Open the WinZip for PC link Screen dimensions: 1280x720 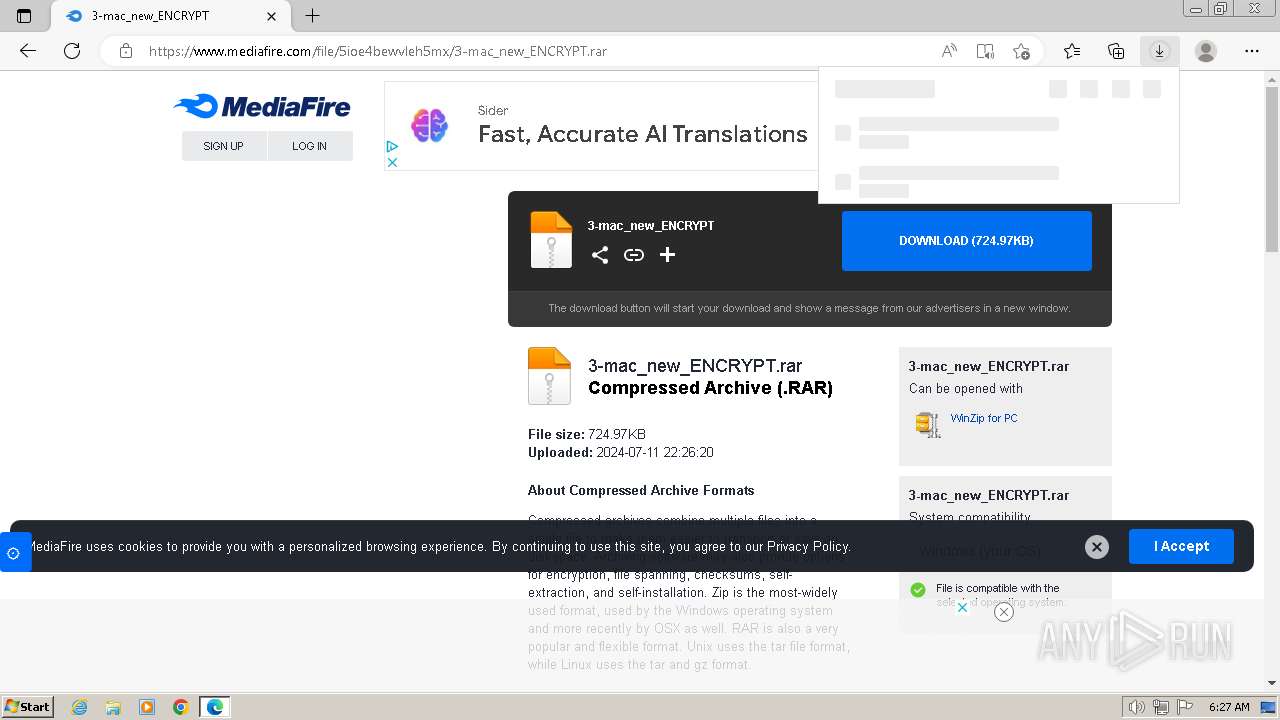(x=984, y=418)
